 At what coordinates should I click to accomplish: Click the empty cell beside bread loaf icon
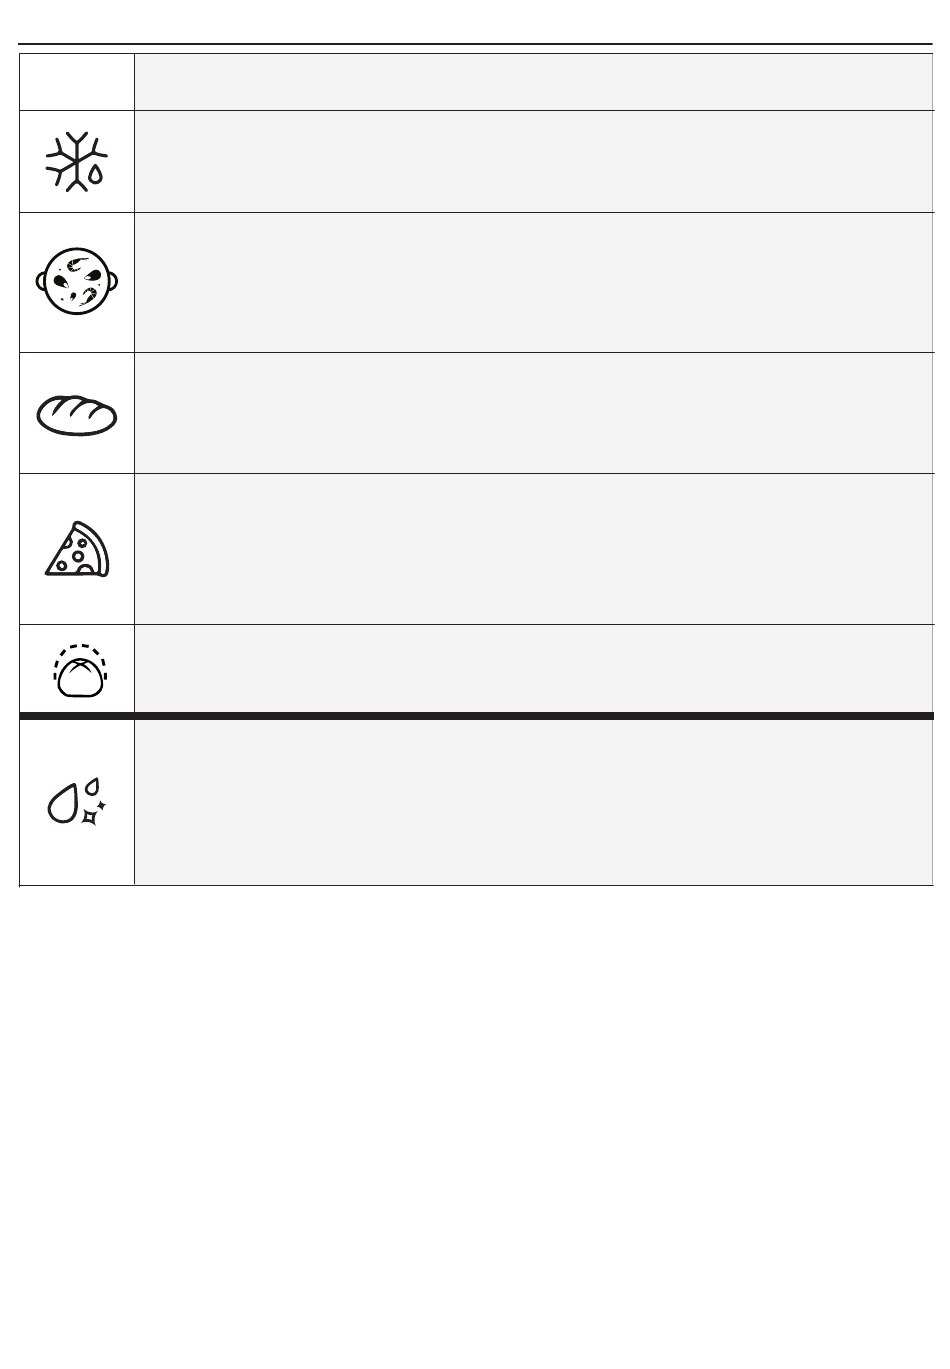click(534, 413)
